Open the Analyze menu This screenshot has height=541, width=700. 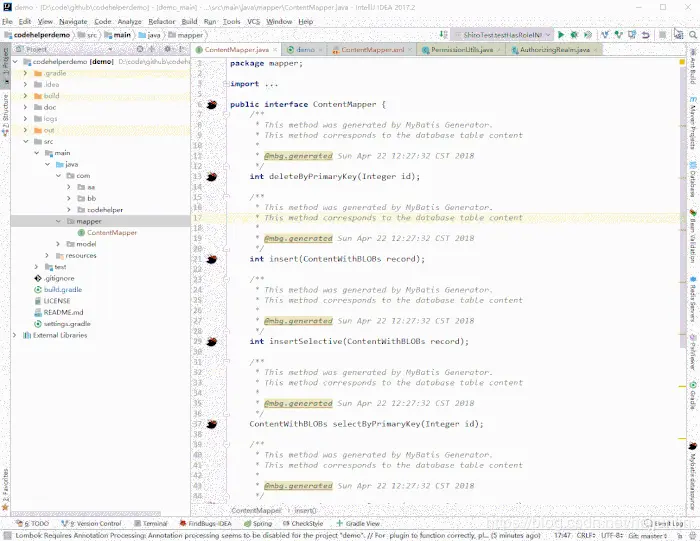click(129, 21)
